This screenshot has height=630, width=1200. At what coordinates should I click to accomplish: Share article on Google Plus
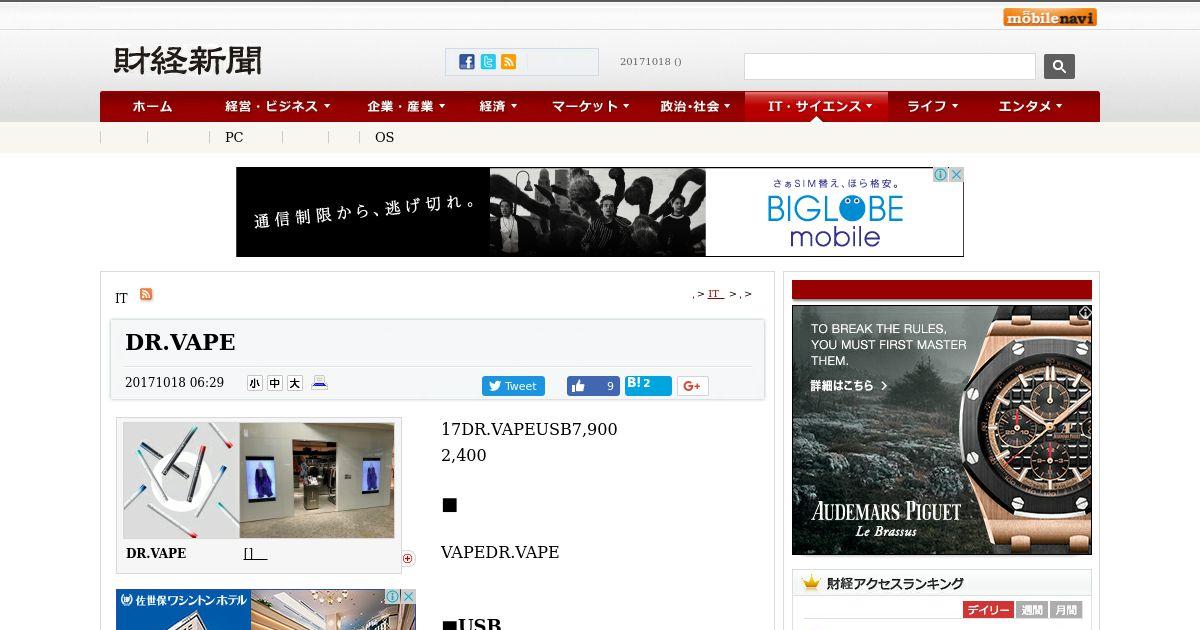tap(692, 386)
